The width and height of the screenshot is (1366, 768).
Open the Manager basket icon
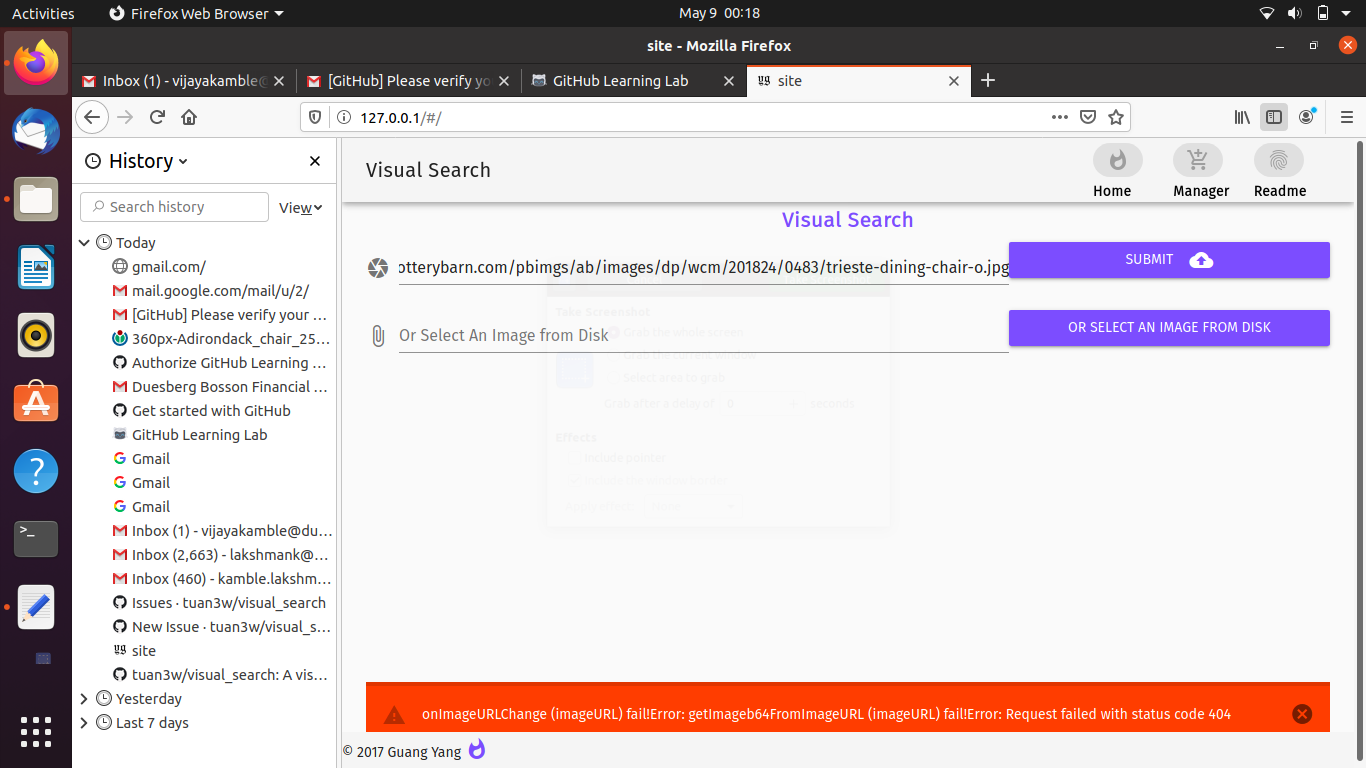[1197, 160]
